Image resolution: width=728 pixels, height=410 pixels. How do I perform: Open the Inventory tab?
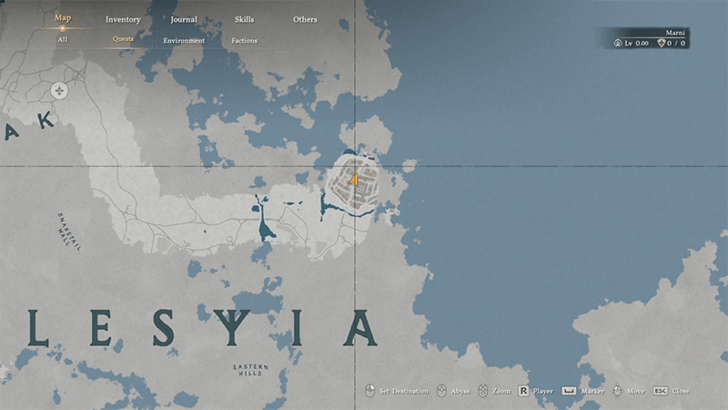(x=123, y=19)
